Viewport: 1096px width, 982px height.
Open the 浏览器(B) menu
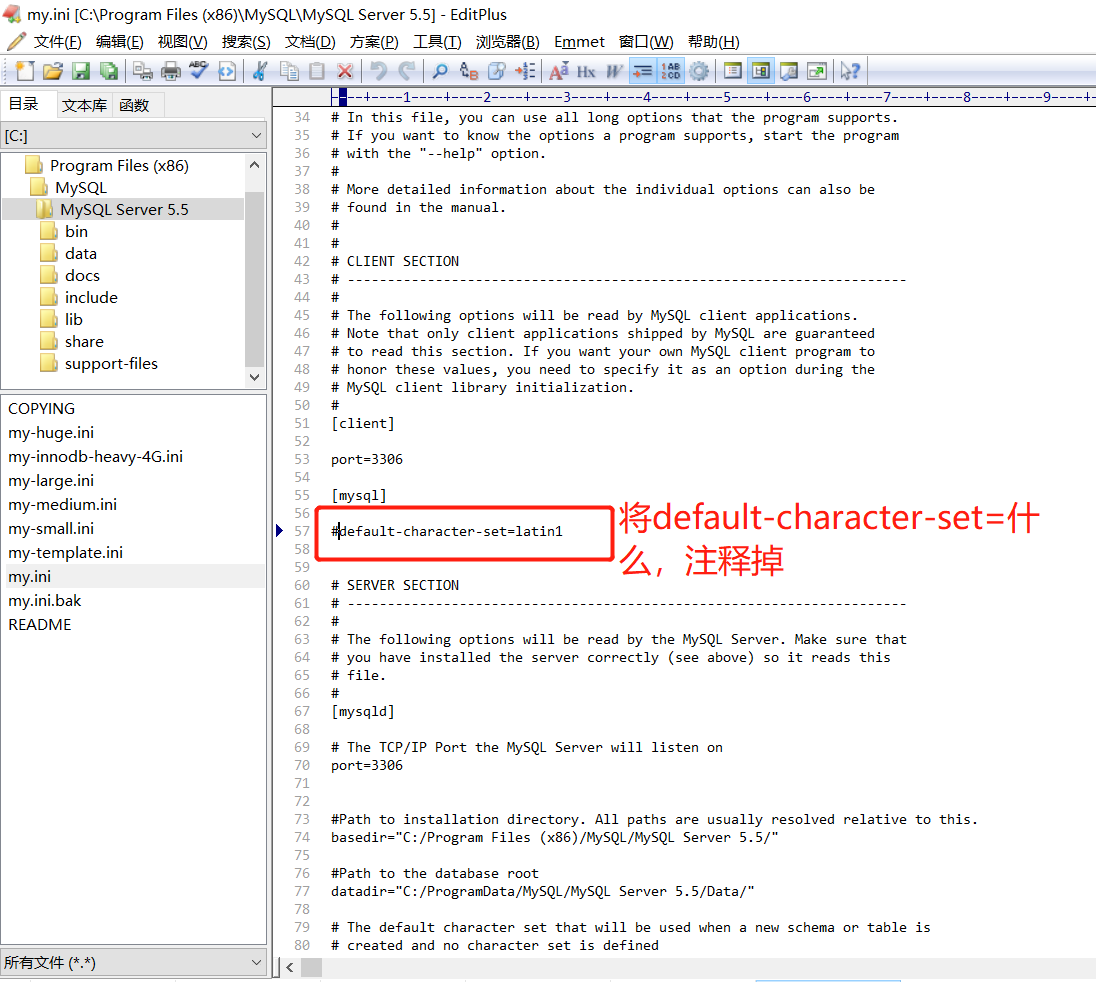click(x=507, y=42)
